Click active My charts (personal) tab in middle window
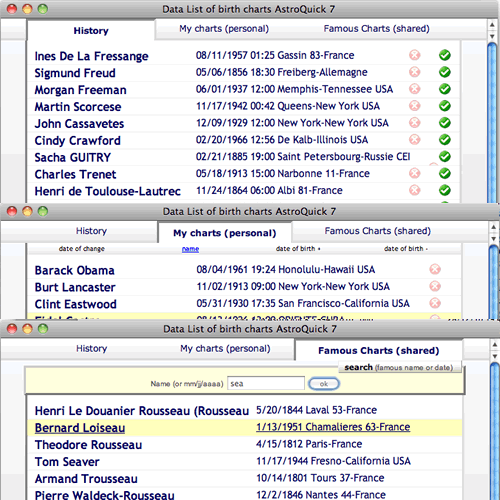 click(x=225, y=233)
